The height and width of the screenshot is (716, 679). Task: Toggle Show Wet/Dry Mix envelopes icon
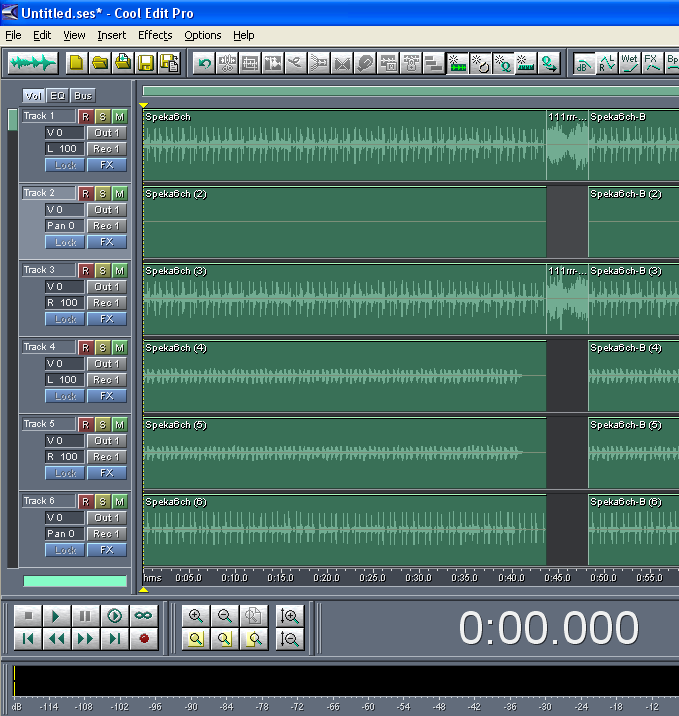[630, 63]
